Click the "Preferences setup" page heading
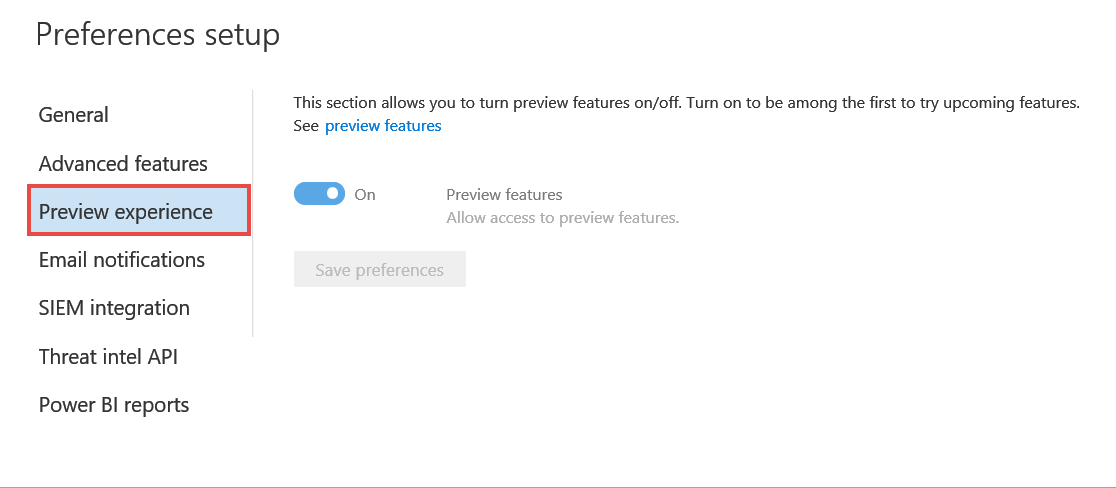 [158, 35]
